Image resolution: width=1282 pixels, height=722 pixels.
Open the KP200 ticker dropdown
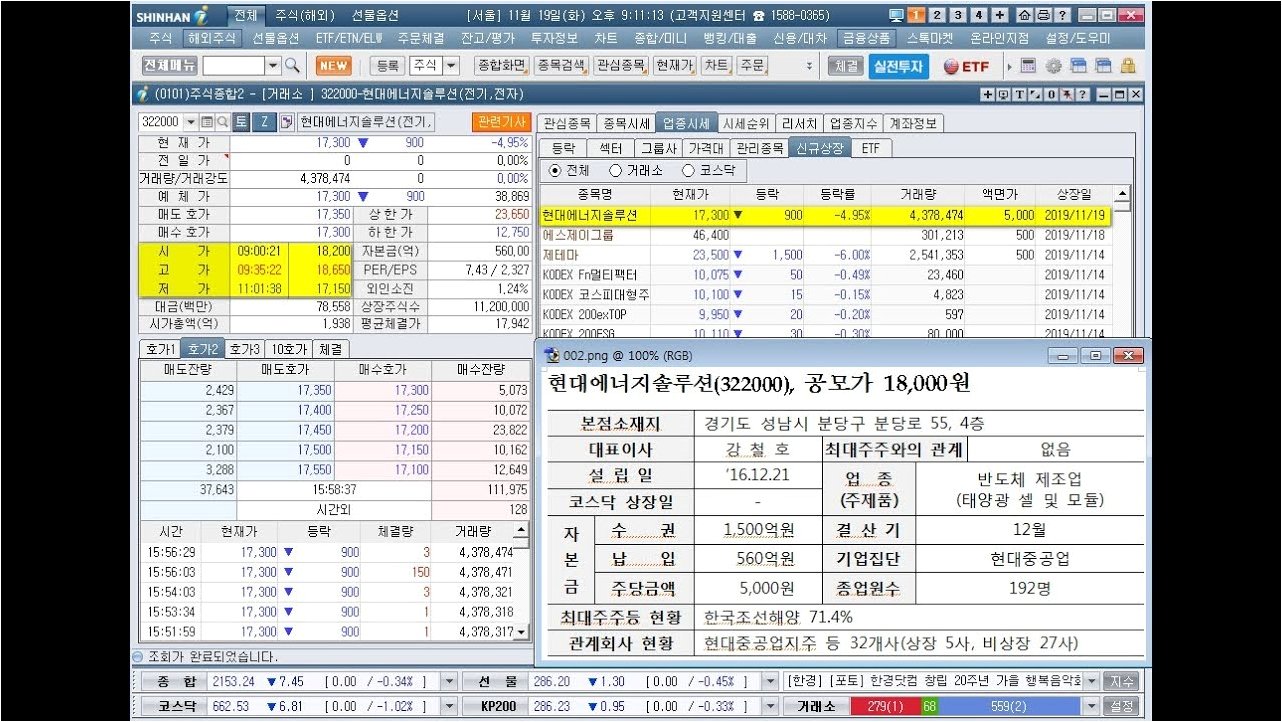point(769,706)
